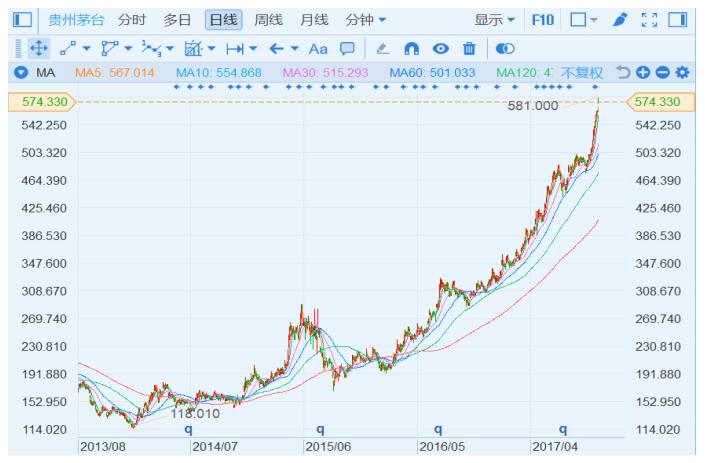Click the 118.010 low price label
The image size is (705, 463).
click(x=195, y=414)
